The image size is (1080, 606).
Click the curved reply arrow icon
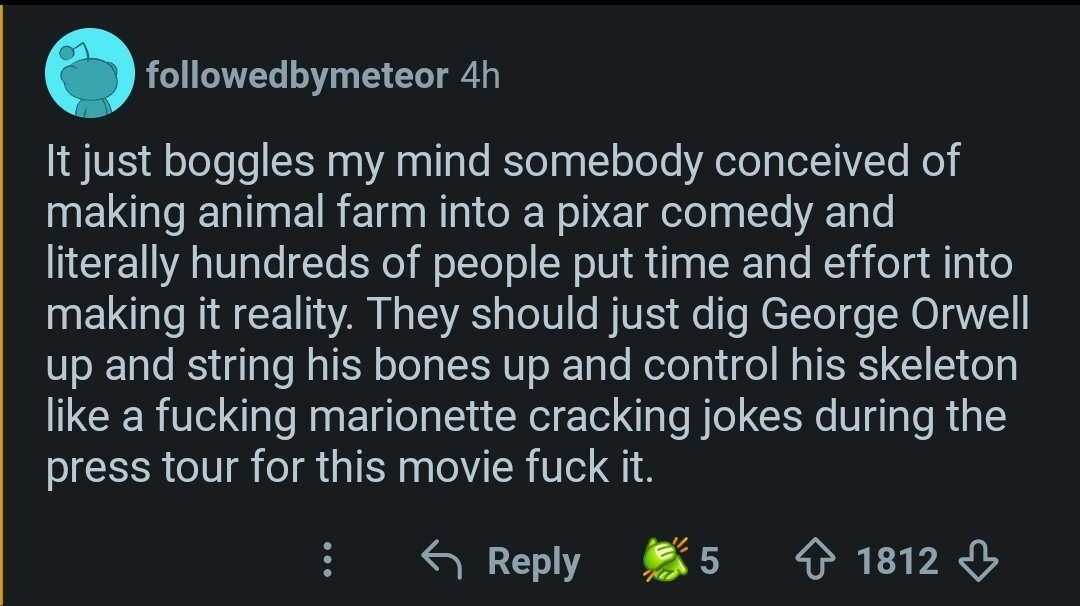[443, 561]
